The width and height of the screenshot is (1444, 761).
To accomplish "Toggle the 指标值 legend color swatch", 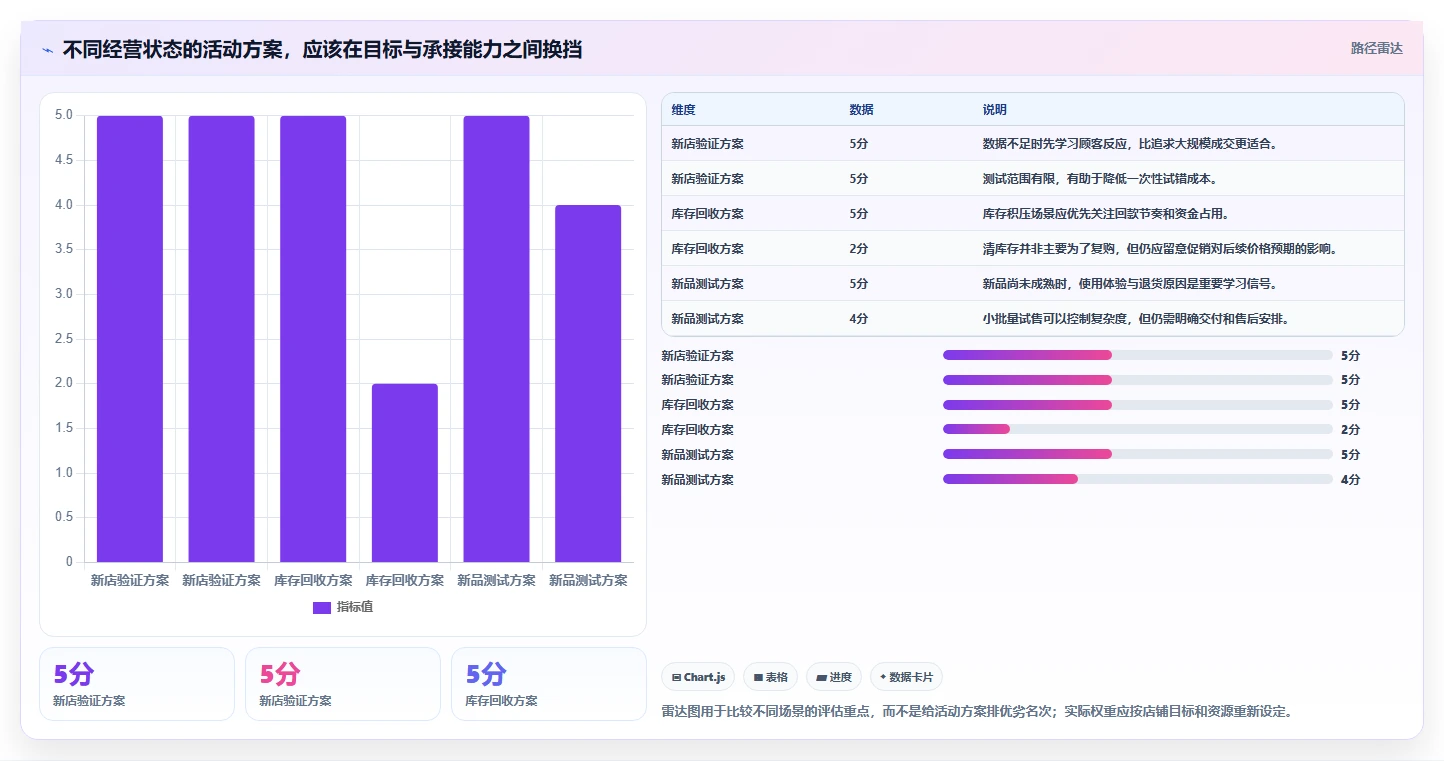I will click(x=321, y=608).
